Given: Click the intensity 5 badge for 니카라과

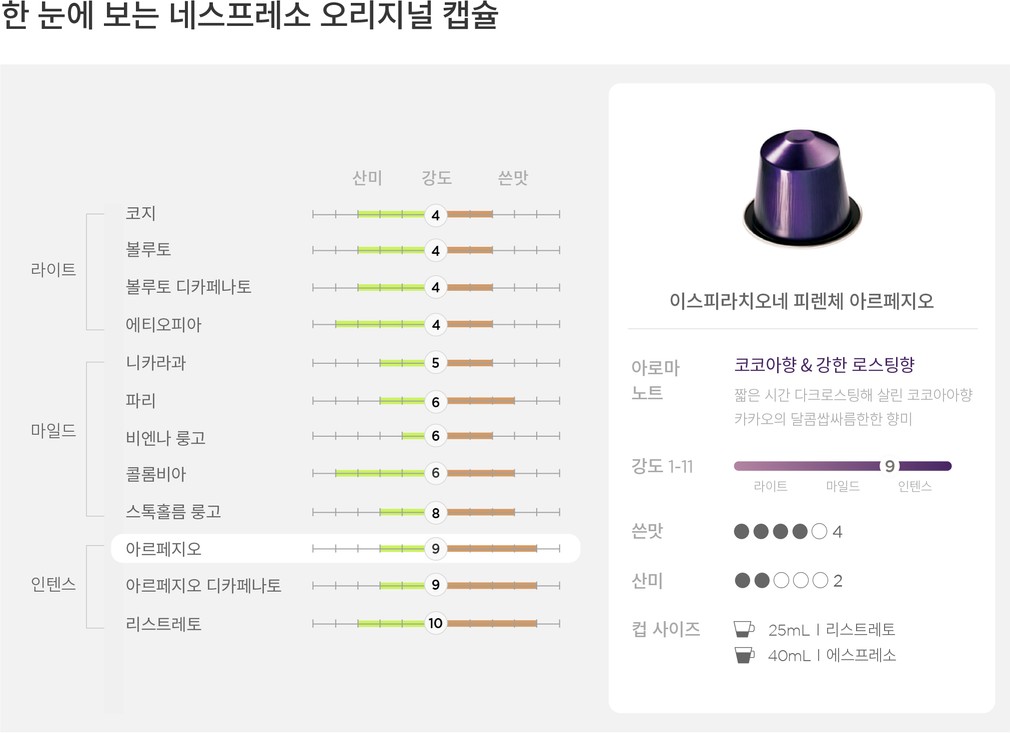Looking at the screenshot, I should [x=435, y=363].
